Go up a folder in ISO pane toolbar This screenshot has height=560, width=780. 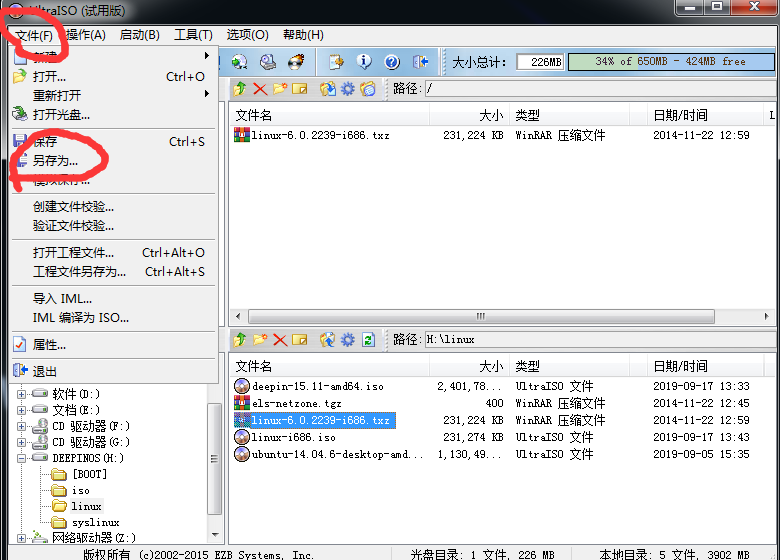[x=240, y=89]
